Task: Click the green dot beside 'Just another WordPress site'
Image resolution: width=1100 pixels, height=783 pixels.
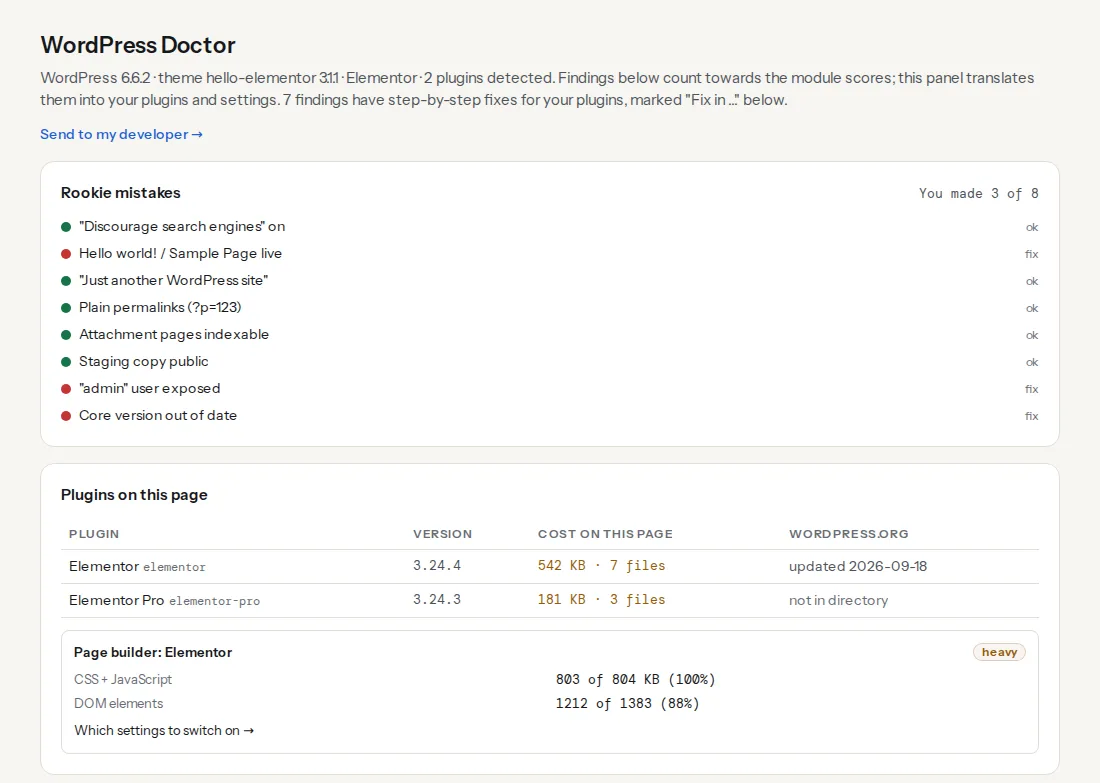Action: tap(66, 281)
